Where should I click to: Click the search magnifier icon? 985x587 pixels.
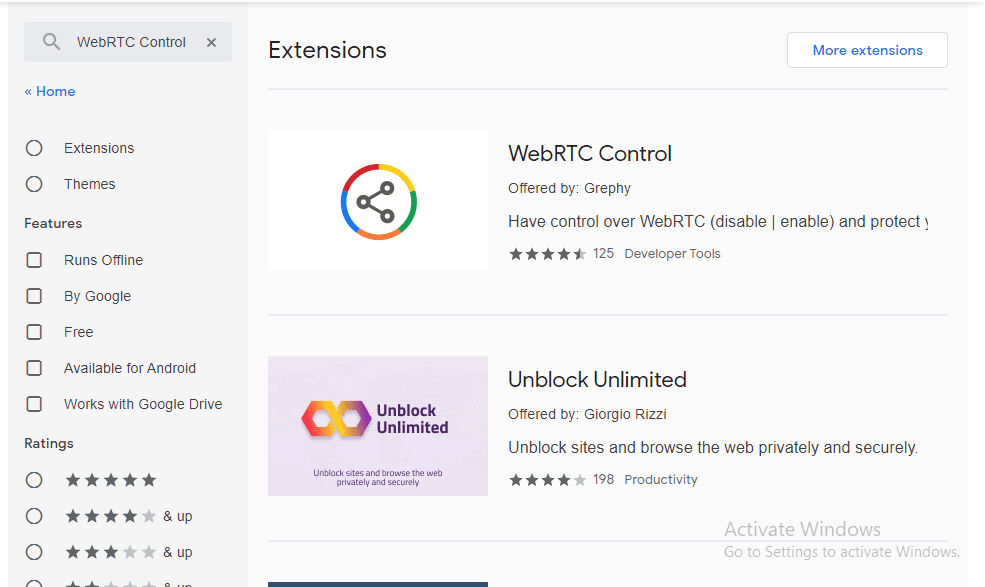(50, 42)
